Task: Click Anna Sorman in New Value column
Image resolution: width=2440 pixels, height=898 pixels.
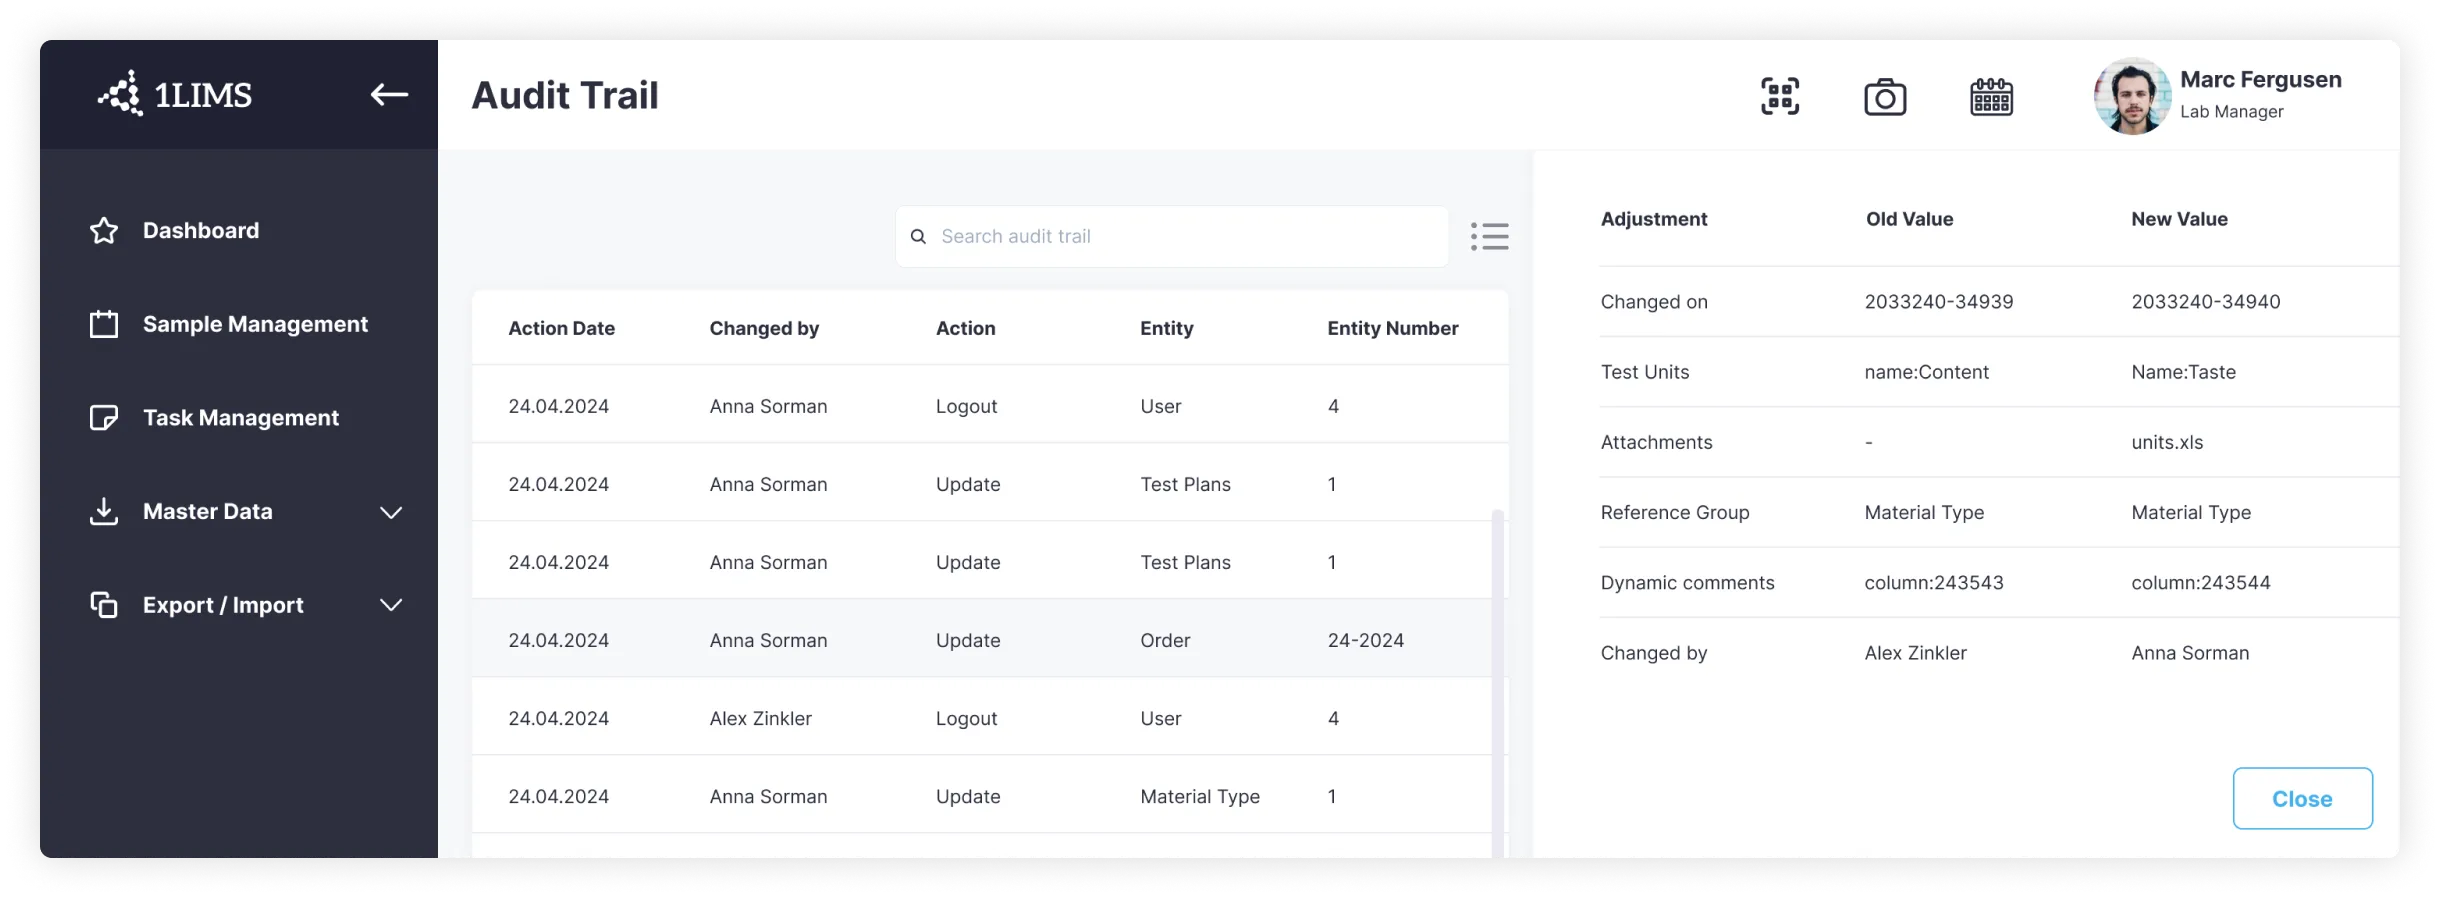Action: pos(2190,653)
